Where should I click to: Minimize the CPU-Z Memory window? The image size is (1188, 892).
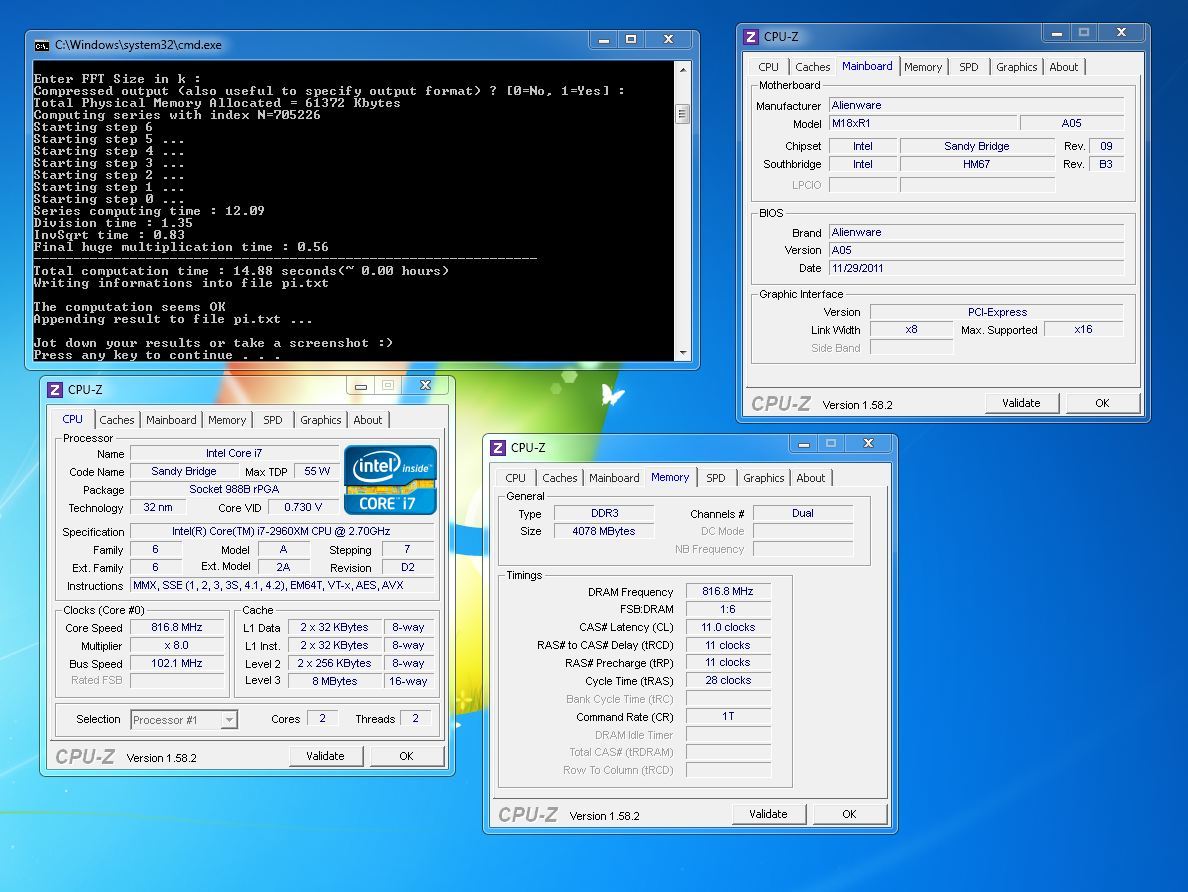[x=804, y=443]
